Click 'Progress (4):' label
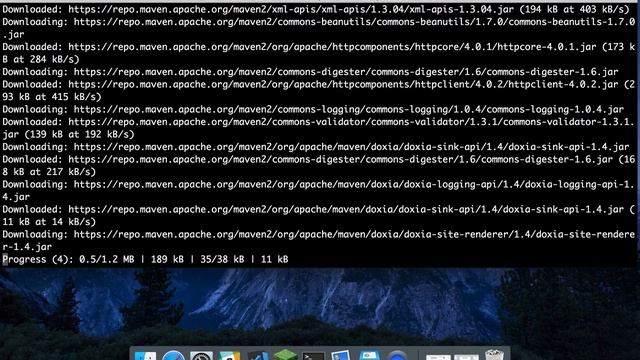This screenshot has height=360, width=640. click(x=38, y=259)
